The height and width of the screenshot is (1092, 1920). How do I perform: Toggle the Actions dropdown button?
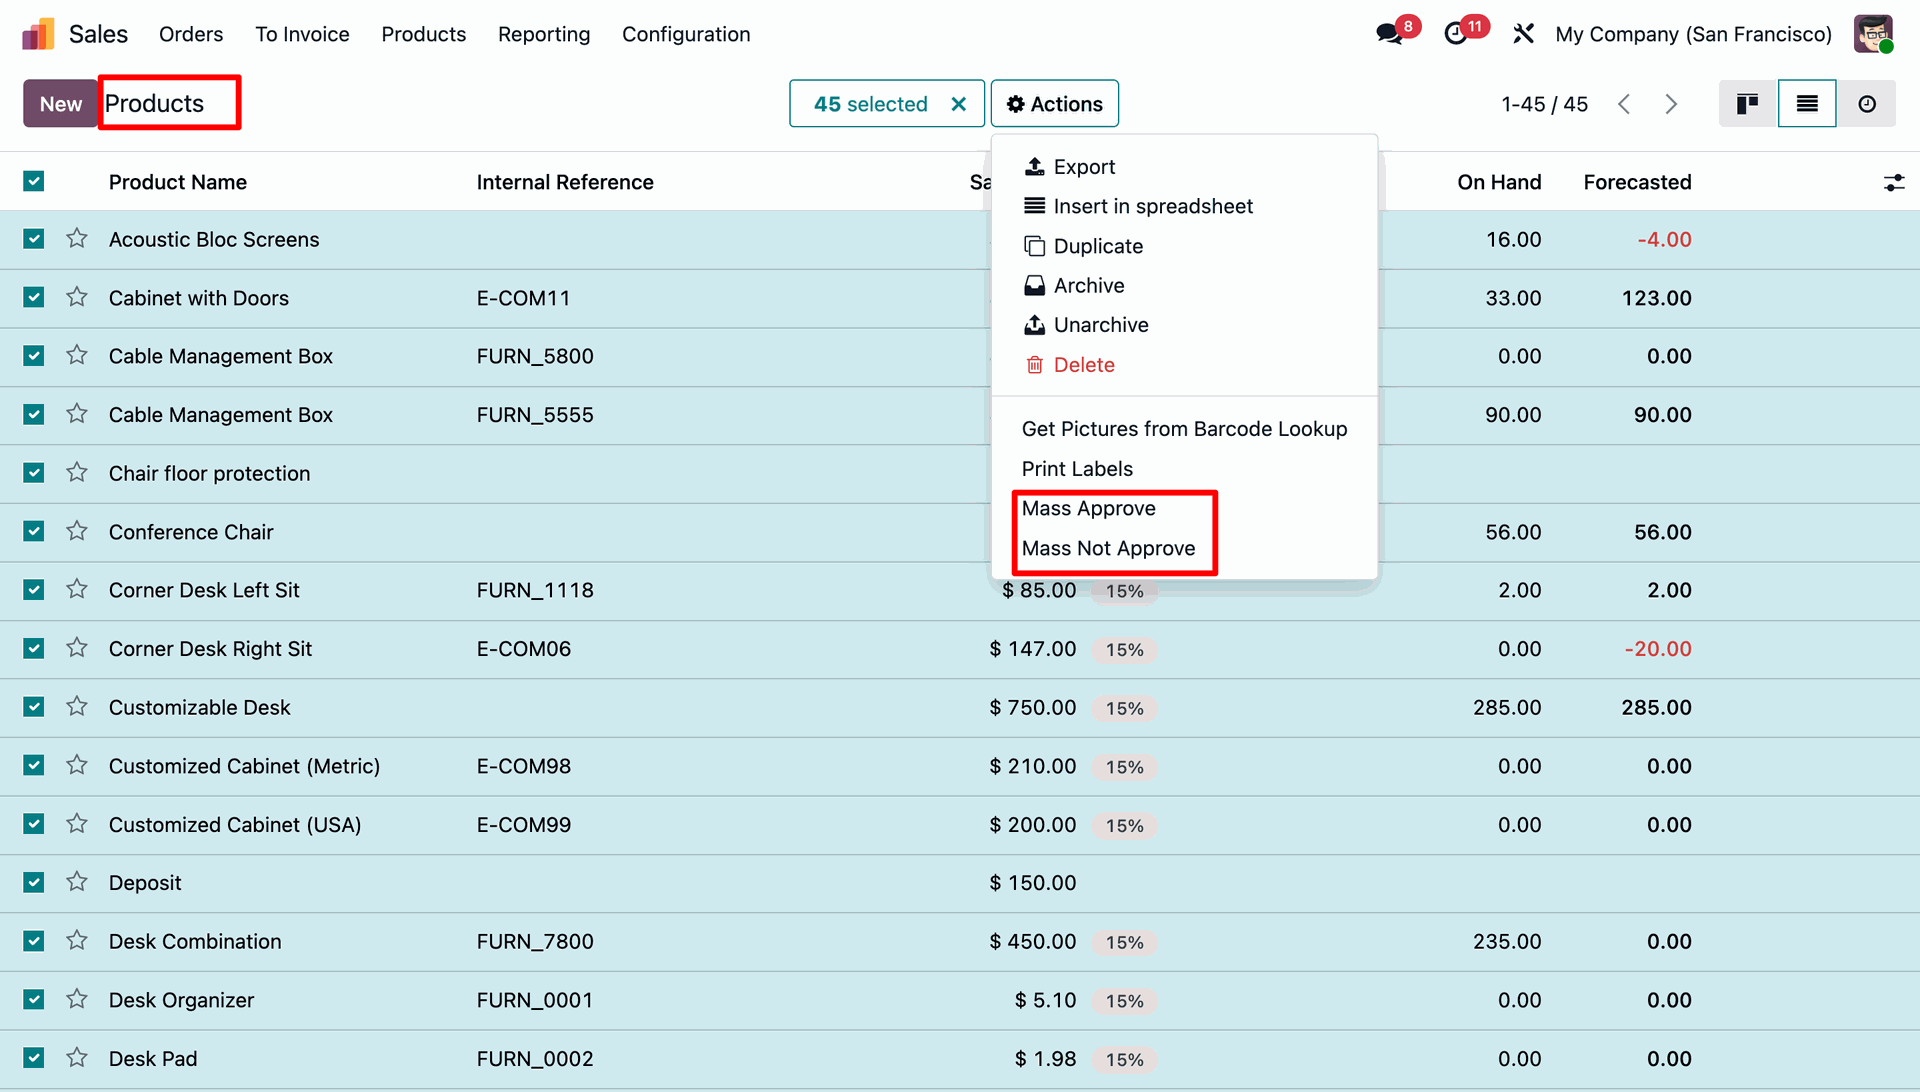click(x=1054, y=104)
